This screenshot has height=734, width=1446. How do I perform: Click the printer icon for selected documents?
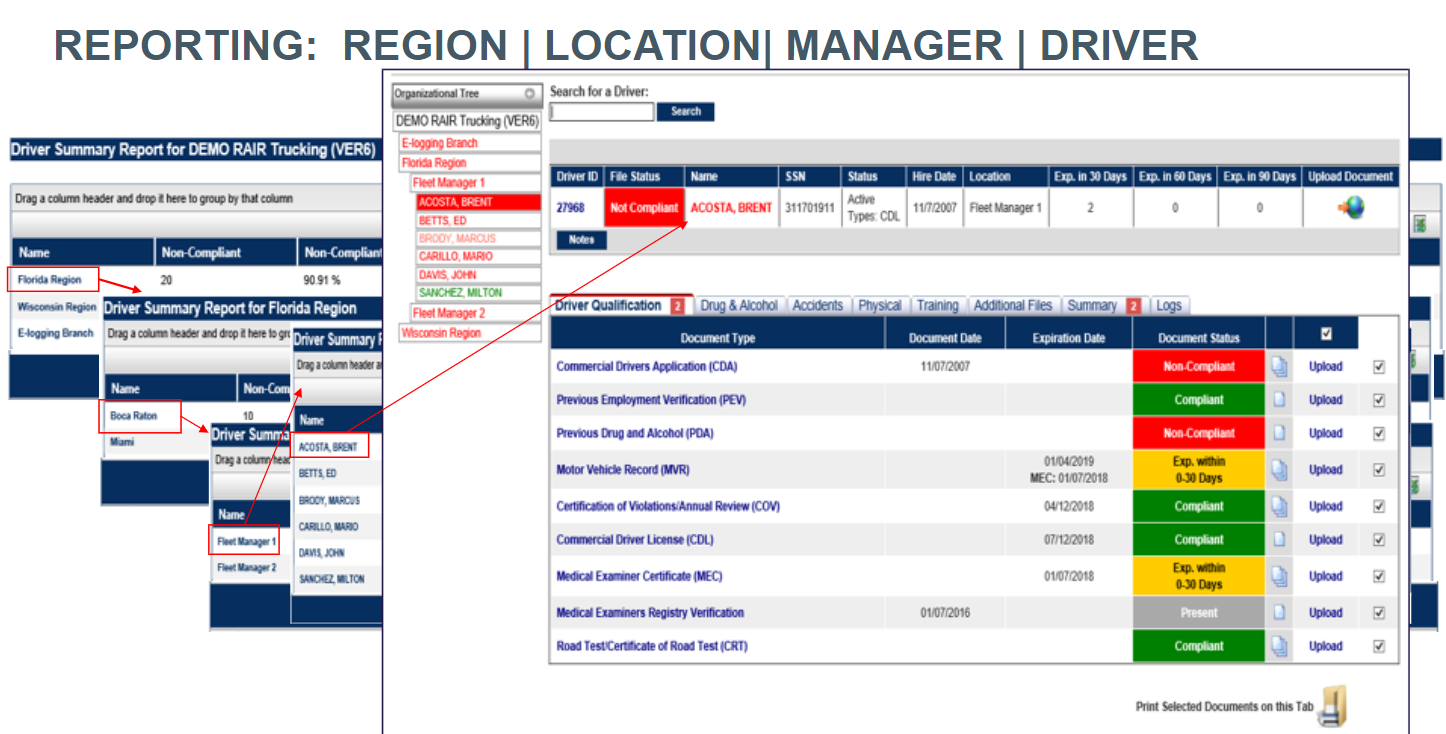click(1333, 707)
